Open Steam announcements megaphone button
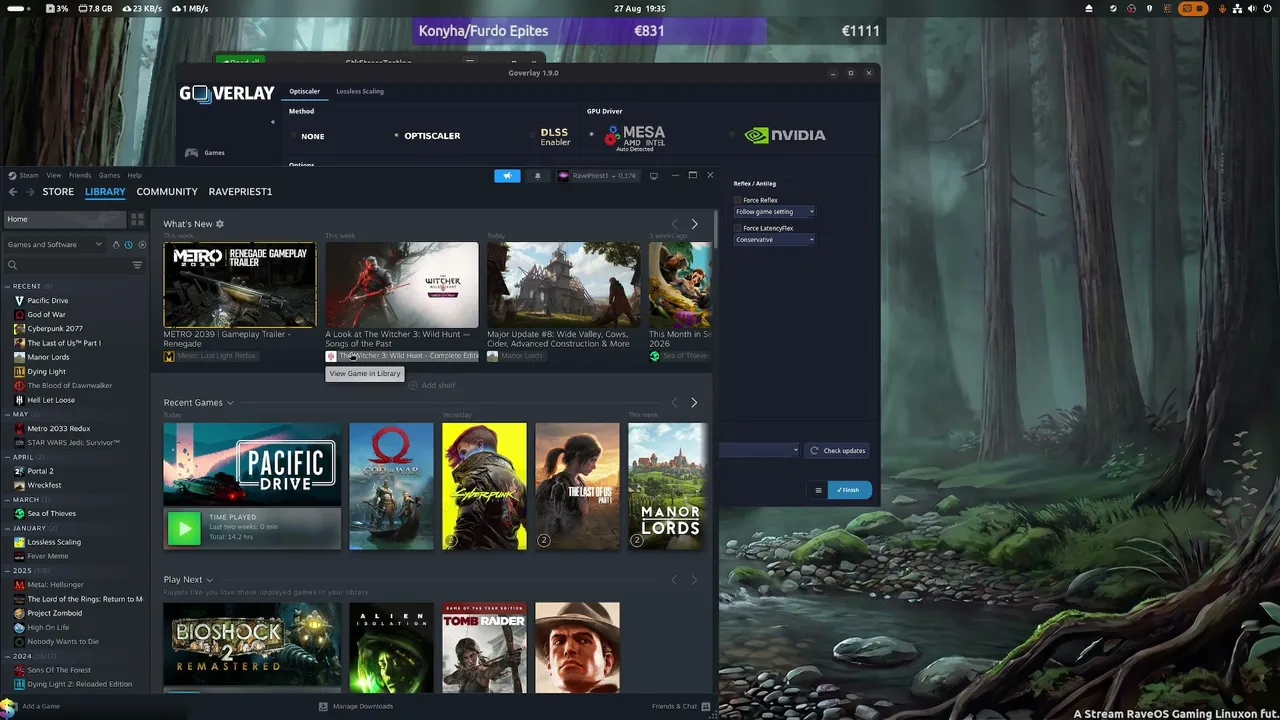Image resolution: width=1280 pixels, height=720 pixels. click(x=507, y=176)
